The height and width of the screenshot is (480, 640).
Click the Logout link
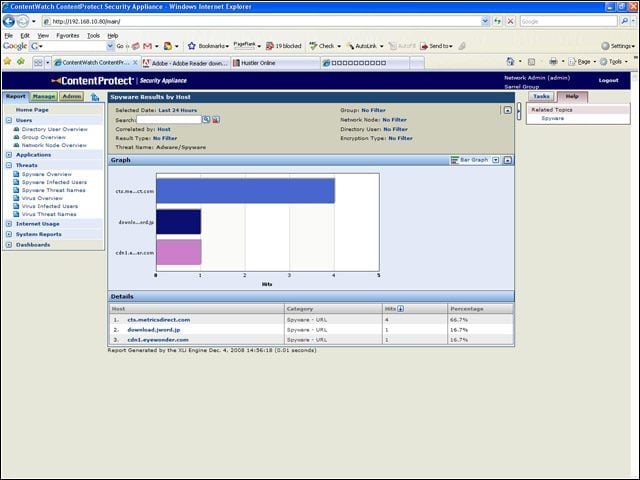click(x=609, y=80)
